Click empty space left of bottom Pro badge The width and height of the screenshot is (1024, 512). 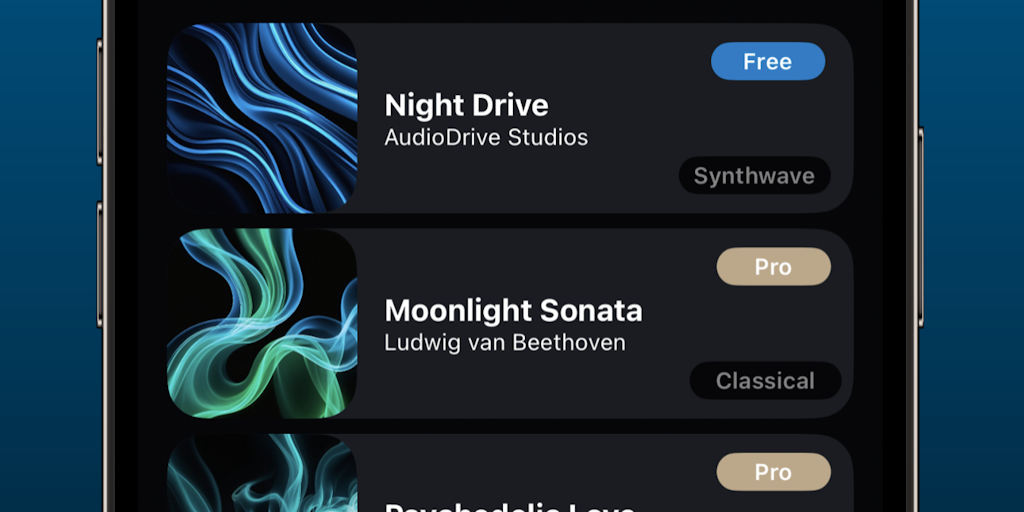[x=560, y=470]
